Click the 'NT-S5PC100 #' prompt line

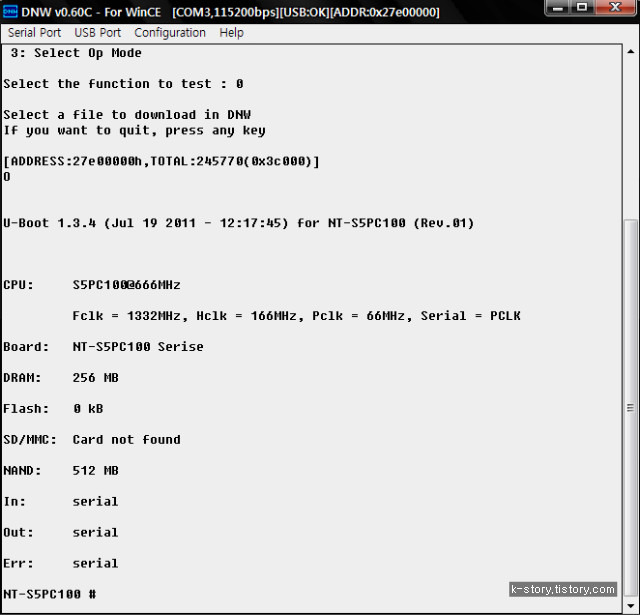(x=50, y=594)
